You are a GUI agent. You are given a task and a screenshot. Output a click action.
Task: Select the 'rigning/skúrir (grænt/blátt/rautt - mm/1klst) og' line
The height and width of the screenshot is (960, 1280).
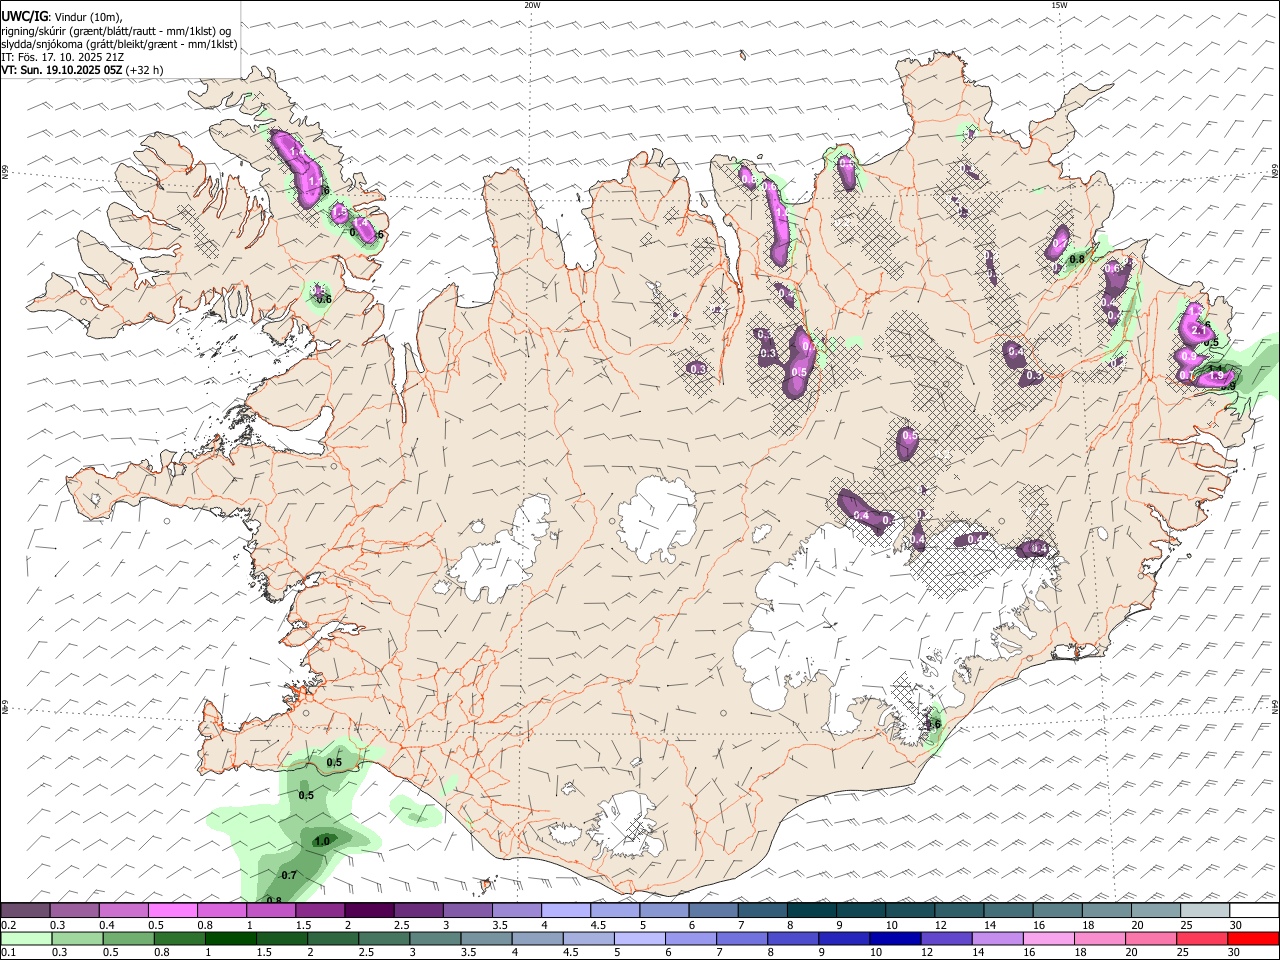point(116,31)
